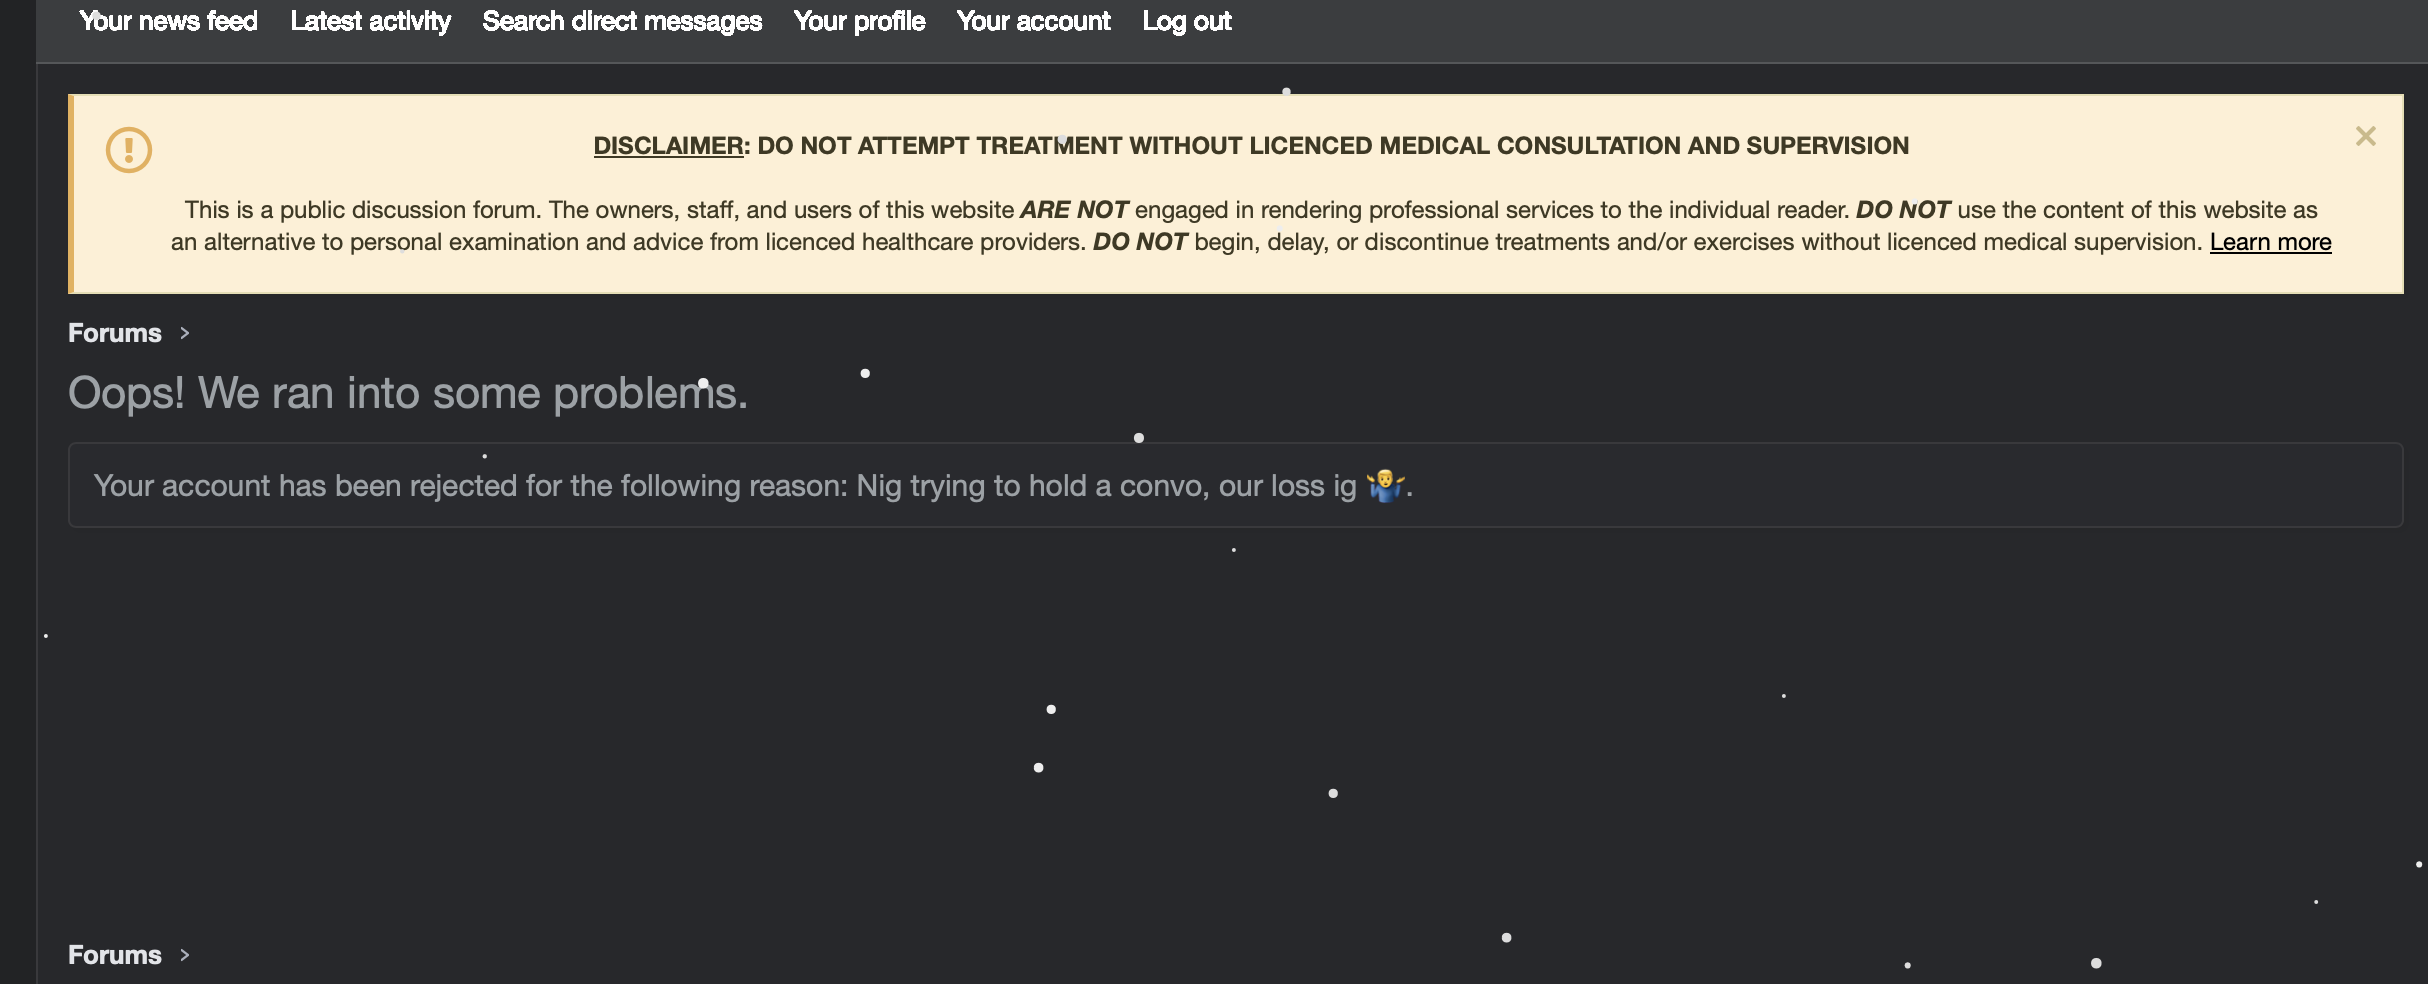
Task: Click the Log out link
Action: coord(1186,21)
